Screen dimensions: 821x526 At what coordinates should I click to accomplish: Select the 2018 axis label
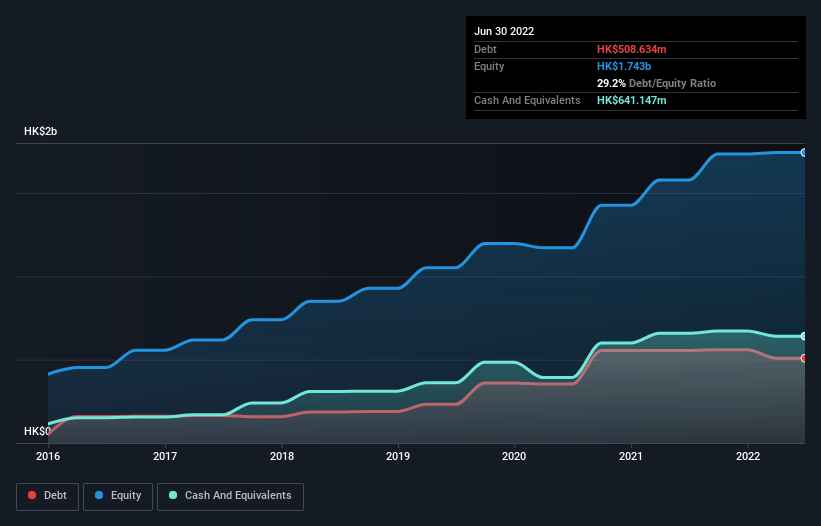(282, 456)
